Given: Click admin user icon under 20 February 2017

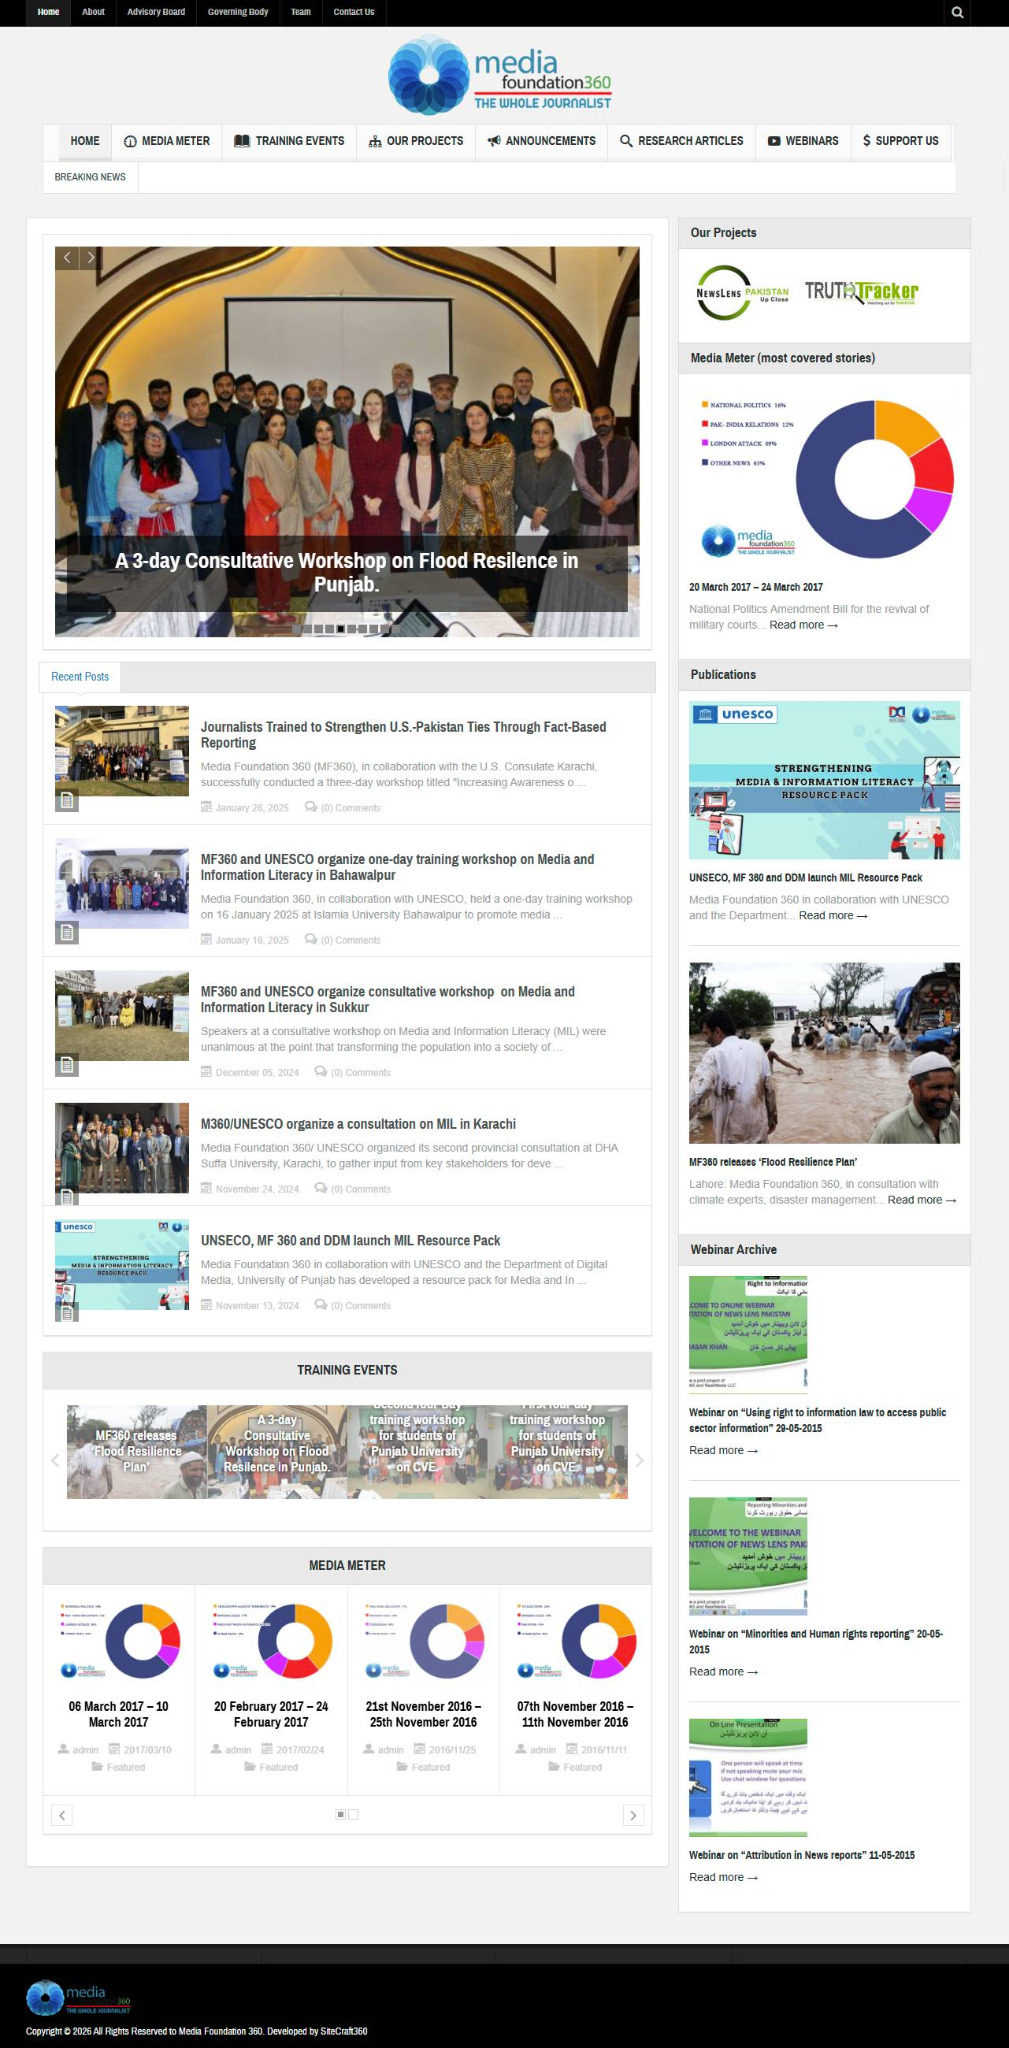Looking at the screenshot, I should [x=216, y=1749].
